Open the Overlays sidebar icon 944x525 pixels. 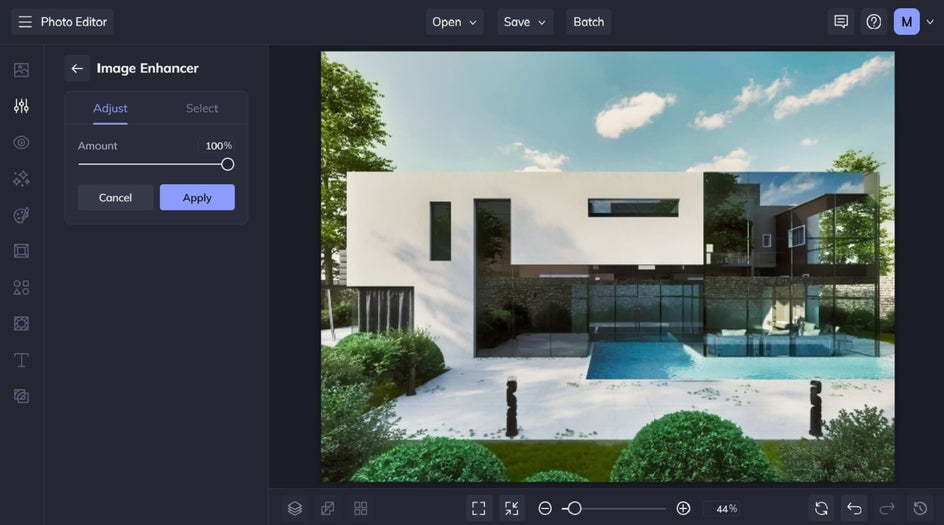(21, 323)
